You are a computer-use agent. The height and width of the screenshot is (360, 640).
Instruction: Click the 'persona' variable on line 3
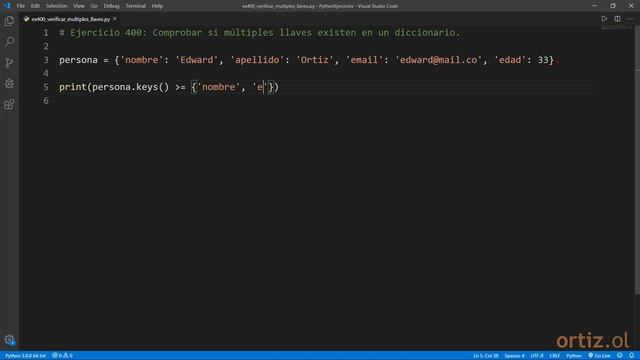pos(78,60)
